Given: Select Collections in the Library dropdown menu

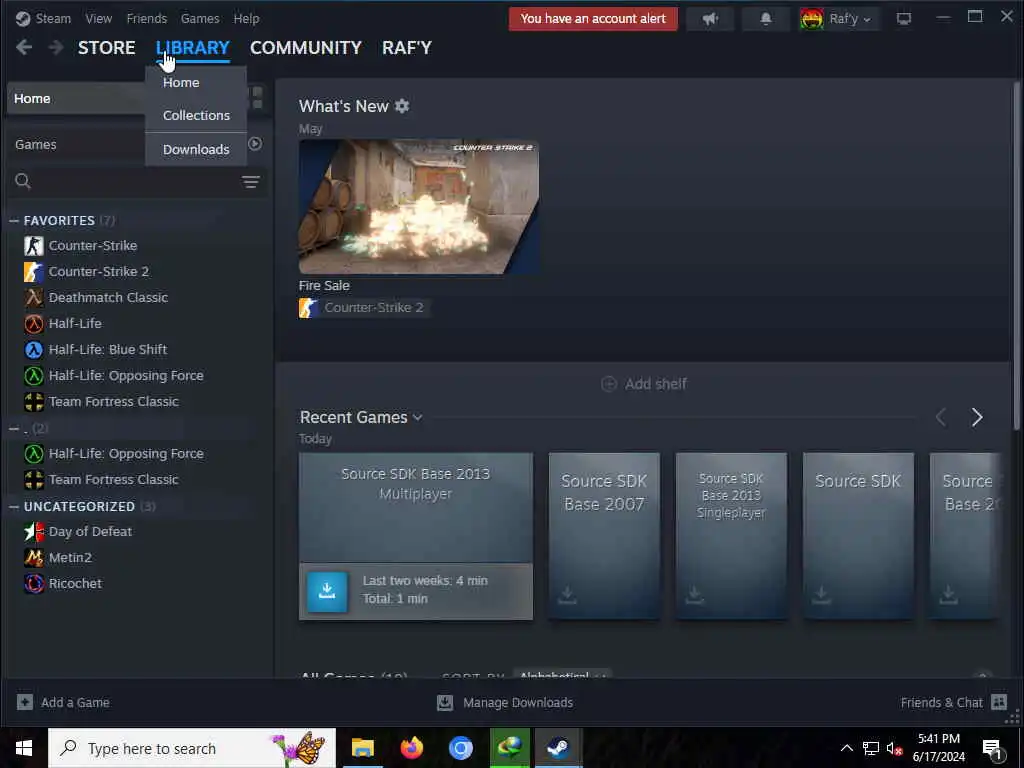Looking at the screenshot, I should point(196,115).
